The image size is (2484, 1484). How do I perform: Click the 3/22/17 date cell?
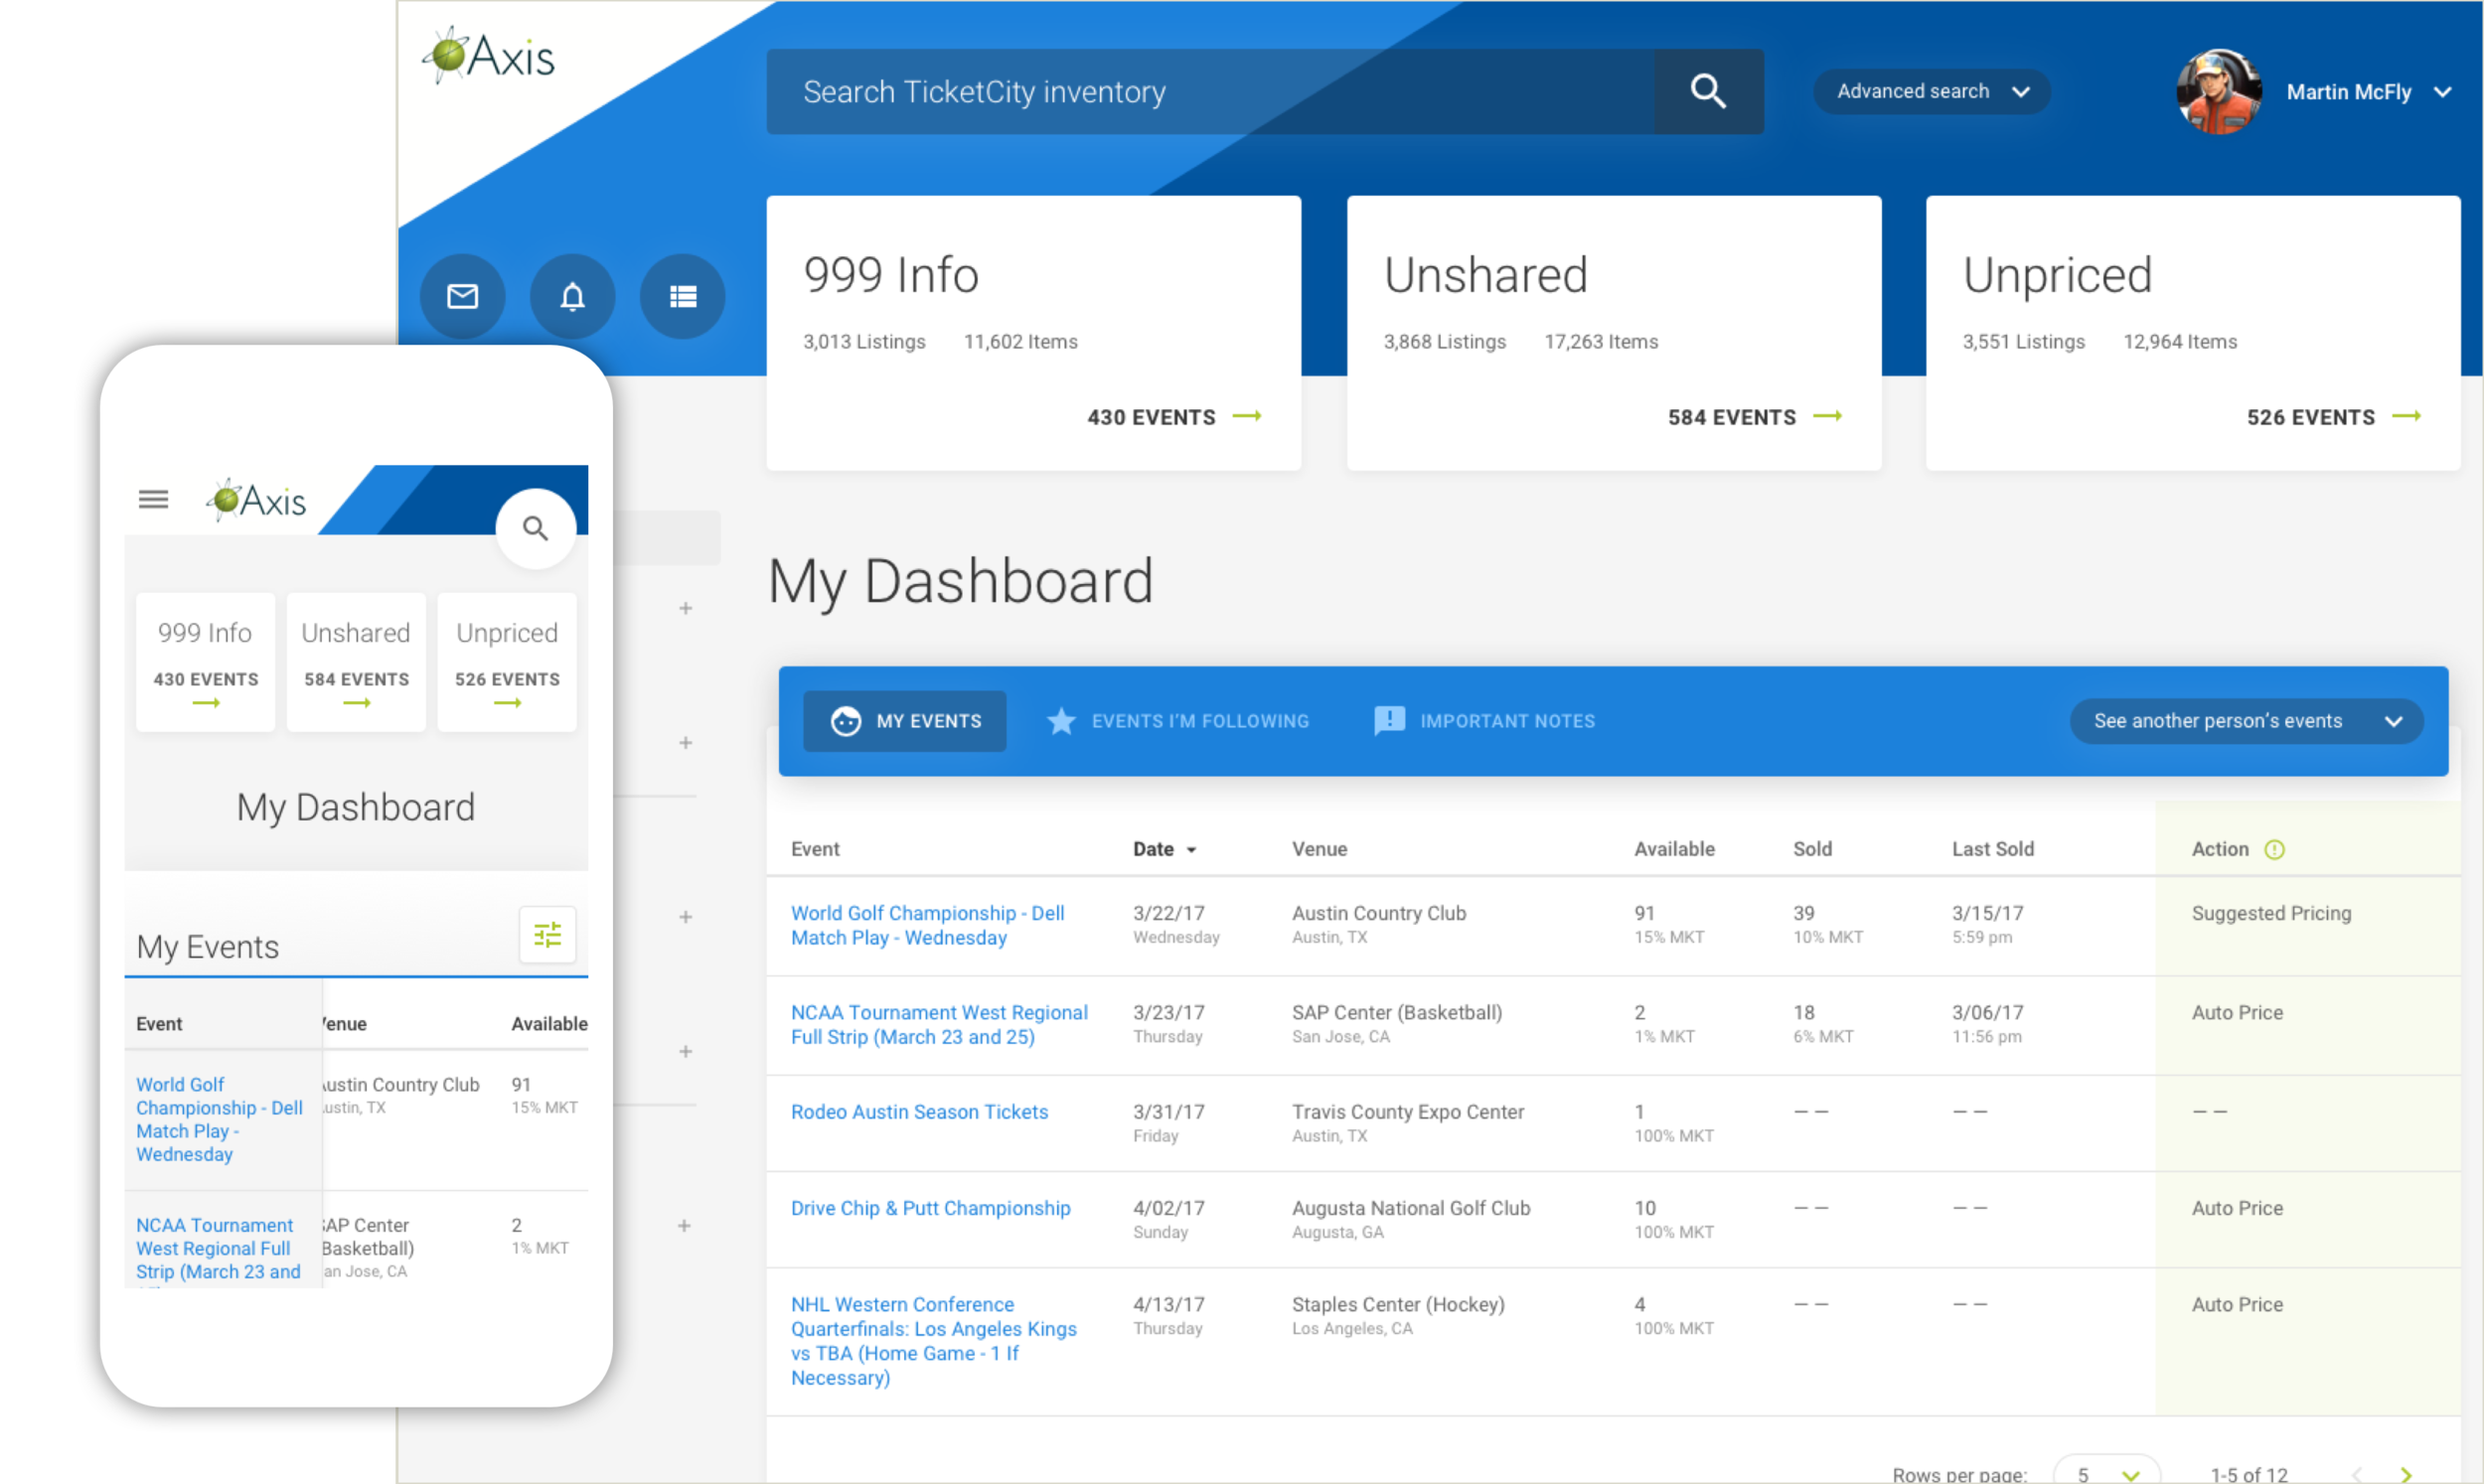(1176, 924)
